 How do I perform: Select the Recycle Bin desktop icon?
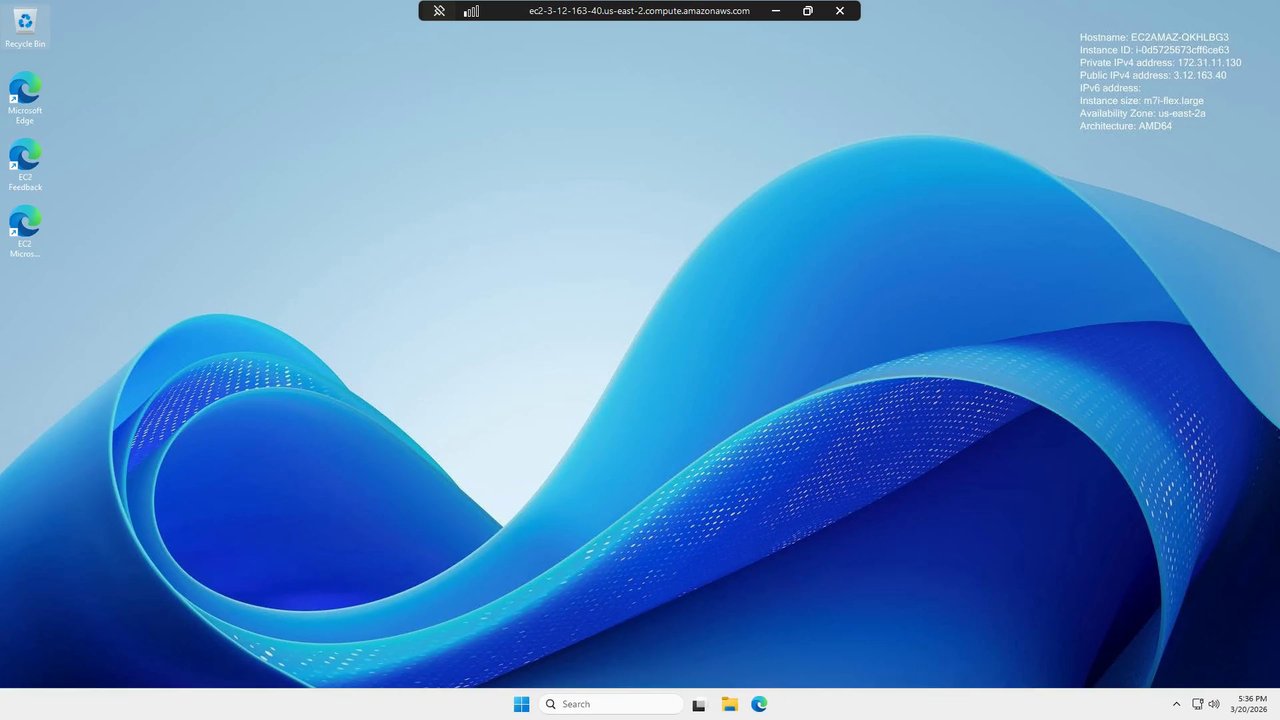[25, 28]
